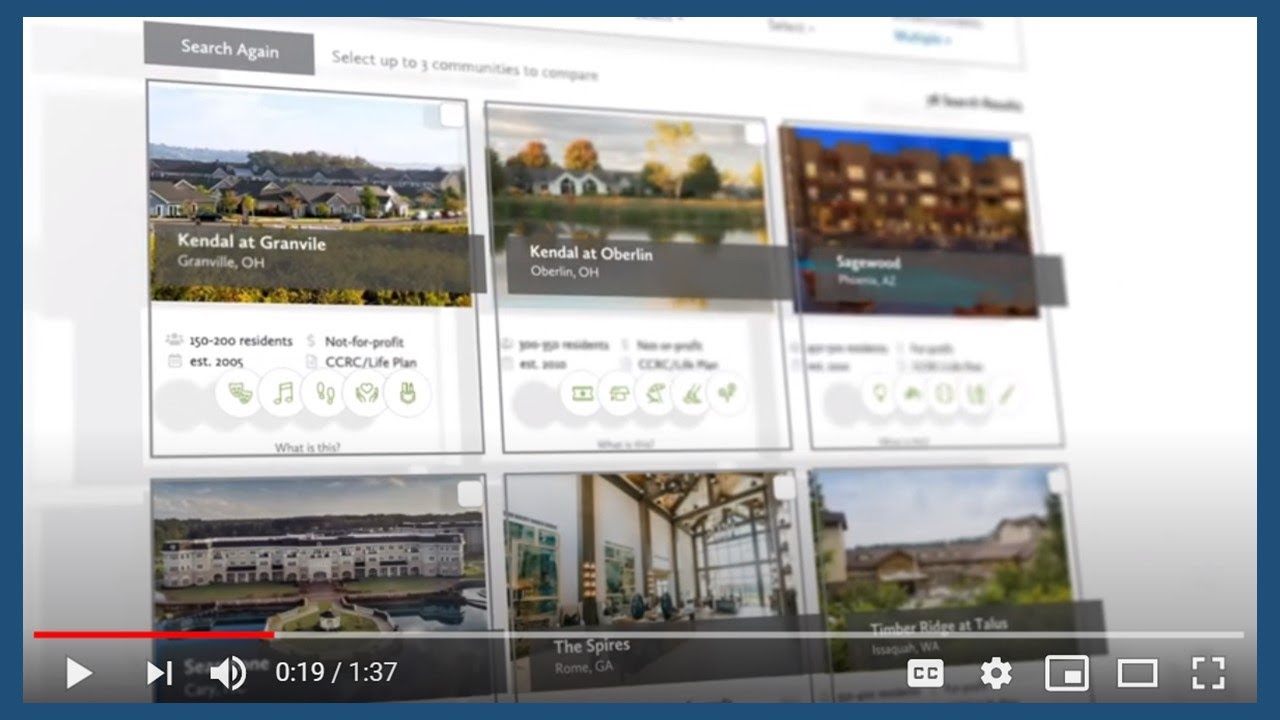Screen dimensions: 1280x720
Task: Click the plant sprout icon on Oberlin card
Action: point(727,393)
